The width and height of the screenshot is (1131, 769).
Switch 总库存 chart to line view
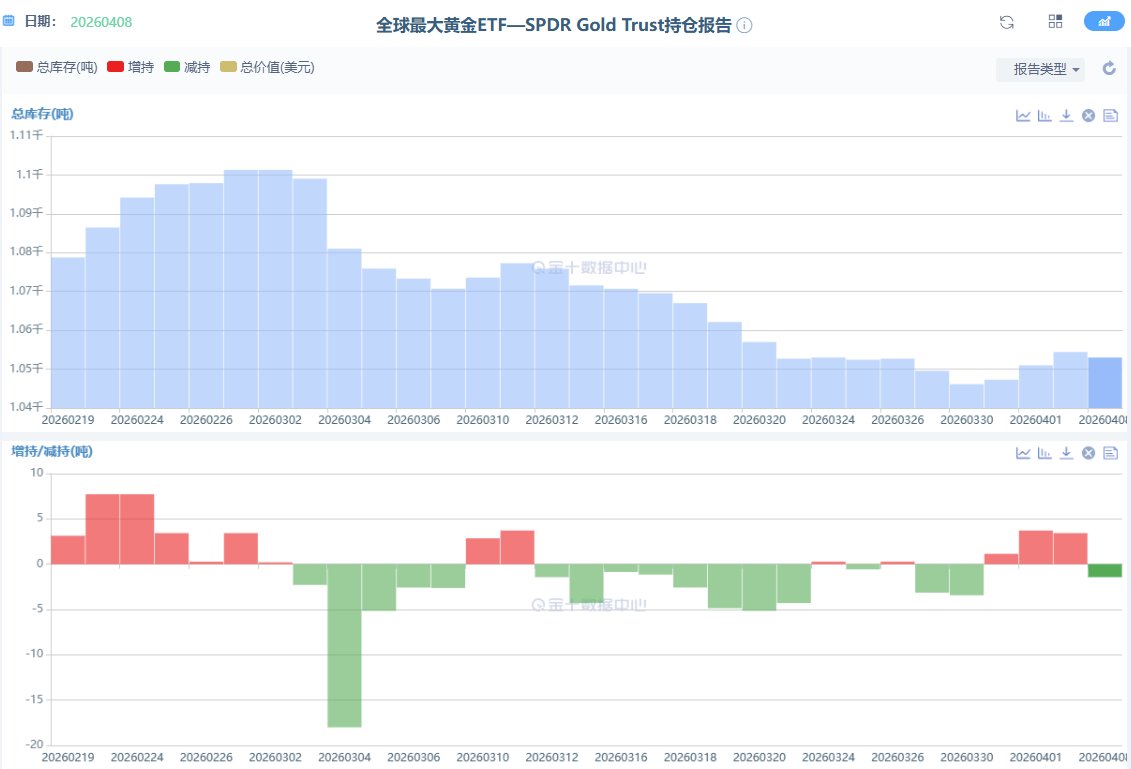coord(1023,116)
